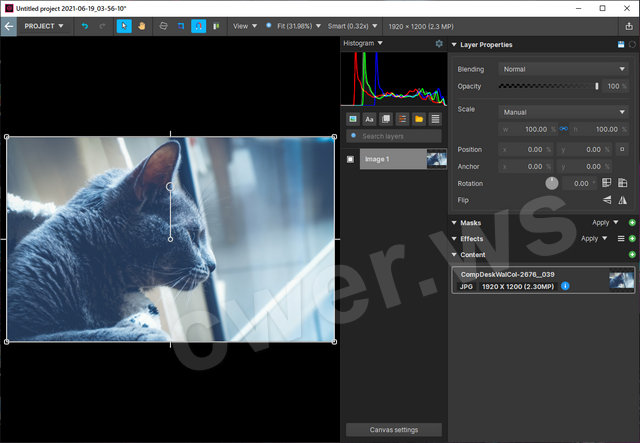
Task: Click the export icon at top right
Action: [x=629, y=25]
